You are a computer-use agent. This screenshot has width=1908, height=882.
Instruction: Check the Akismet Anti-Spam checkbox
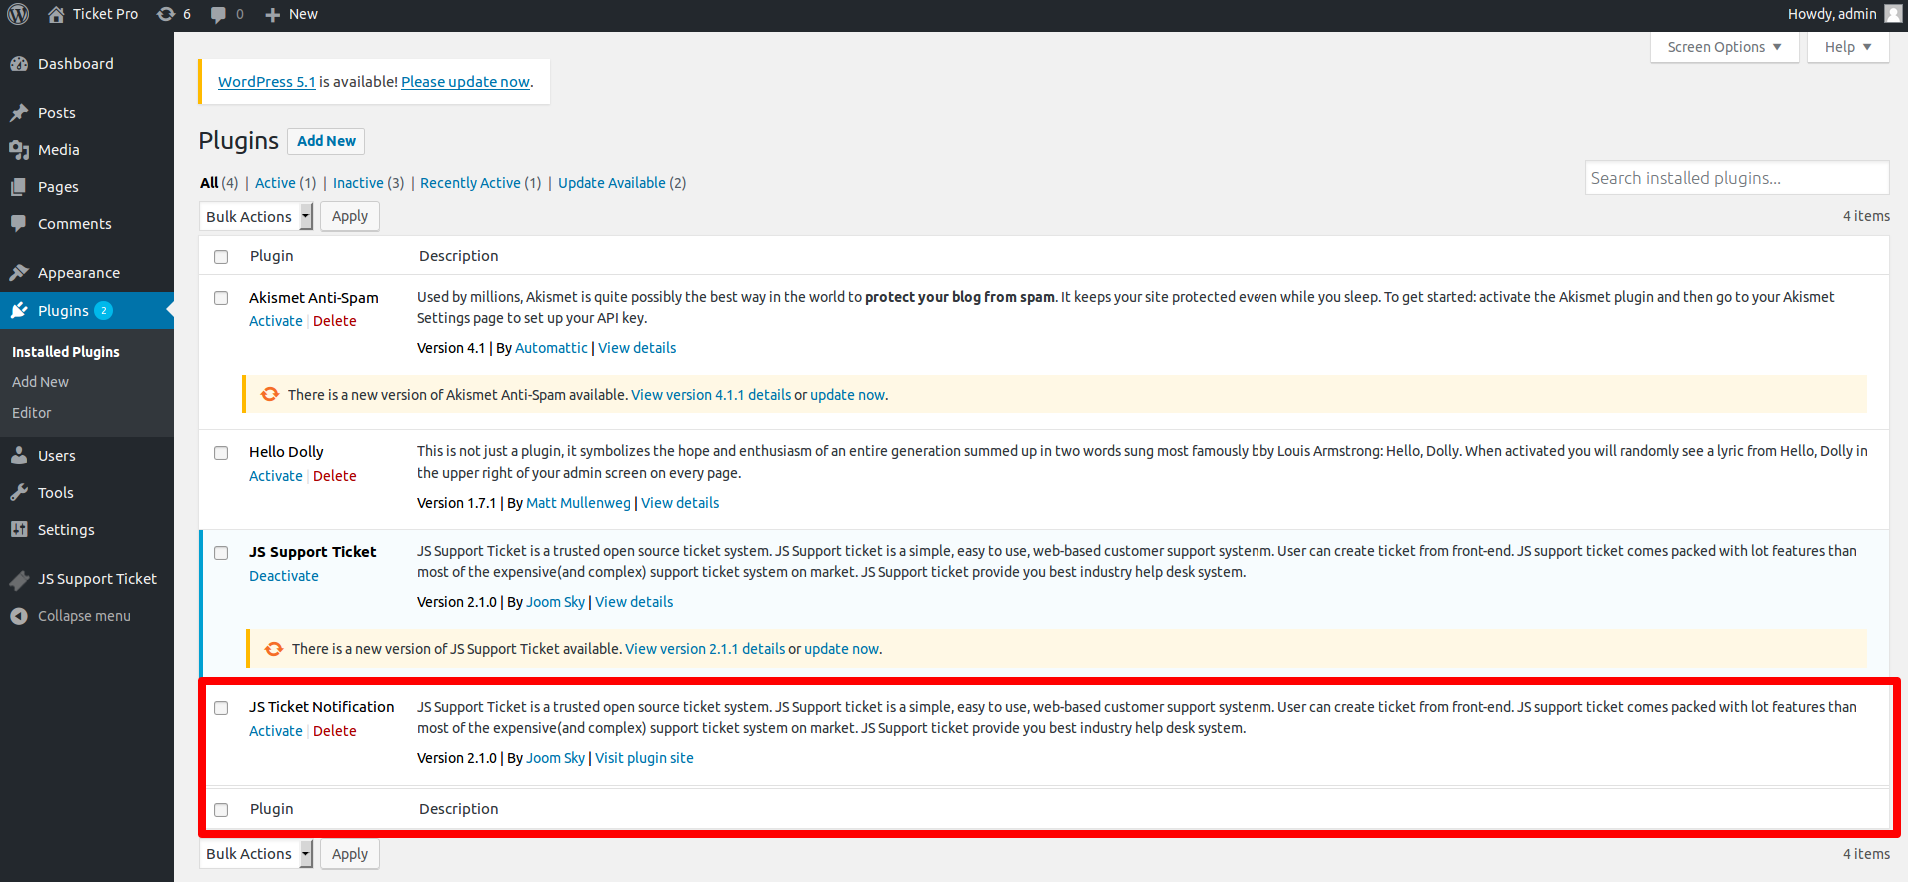click(x=221, y=298)
